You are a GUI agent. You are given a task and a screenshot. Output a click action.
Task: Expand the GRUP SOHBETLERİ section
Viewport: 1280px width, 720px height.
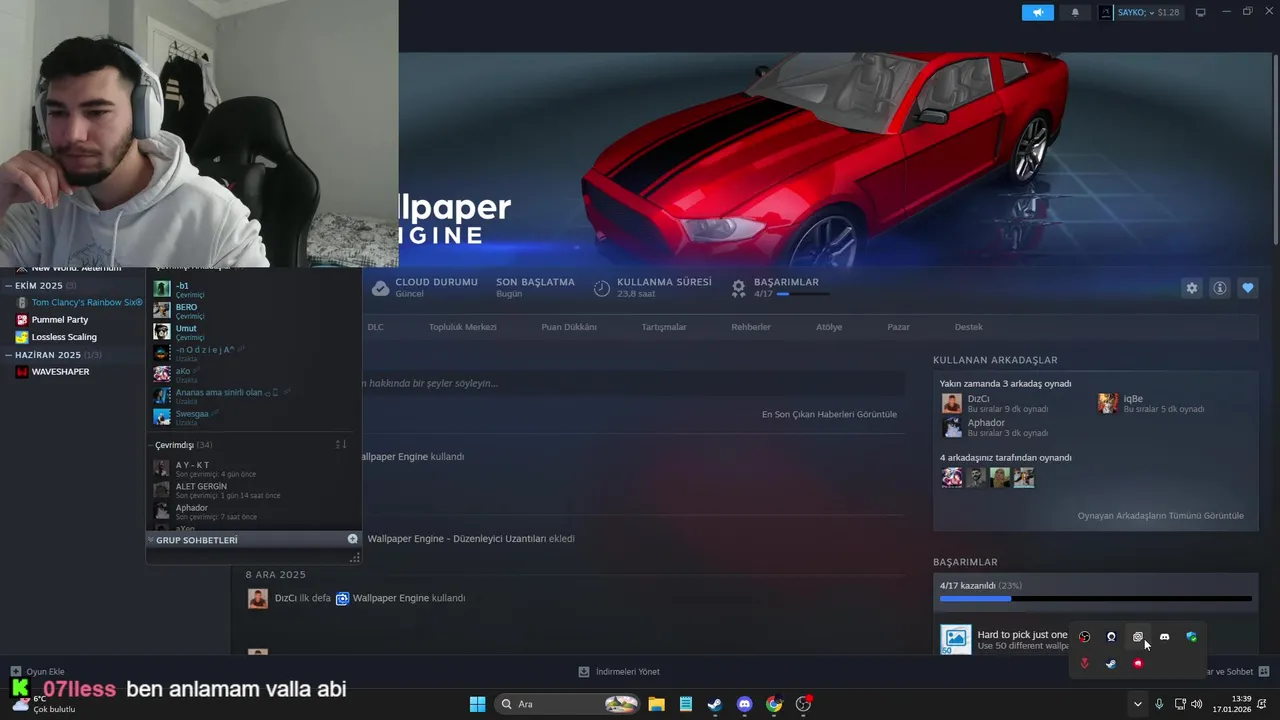tap(196, 540)
